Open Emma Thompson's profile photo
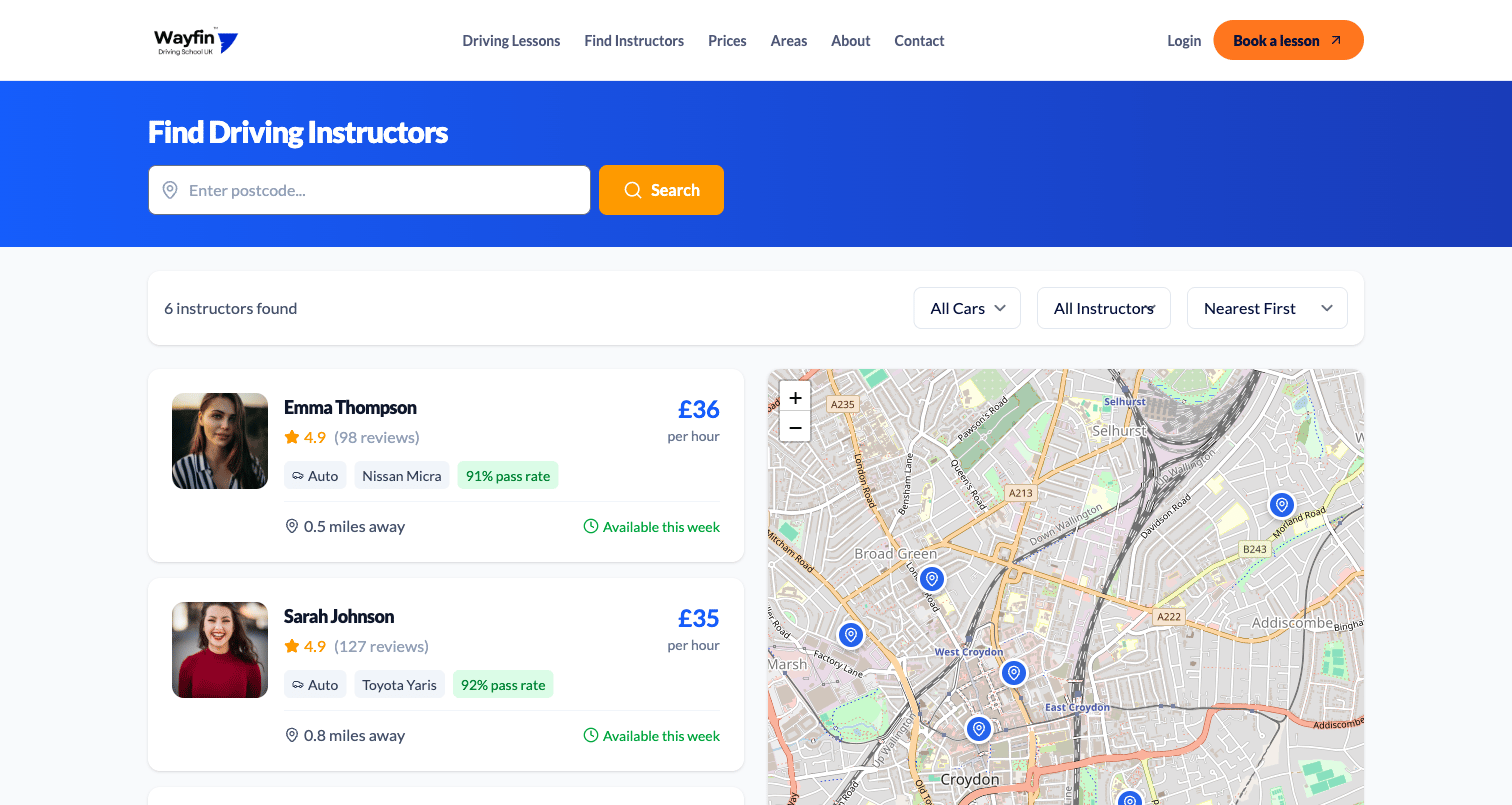Image resolution: width=1512 pixels, height=805 pixels. tap(220, 441)
